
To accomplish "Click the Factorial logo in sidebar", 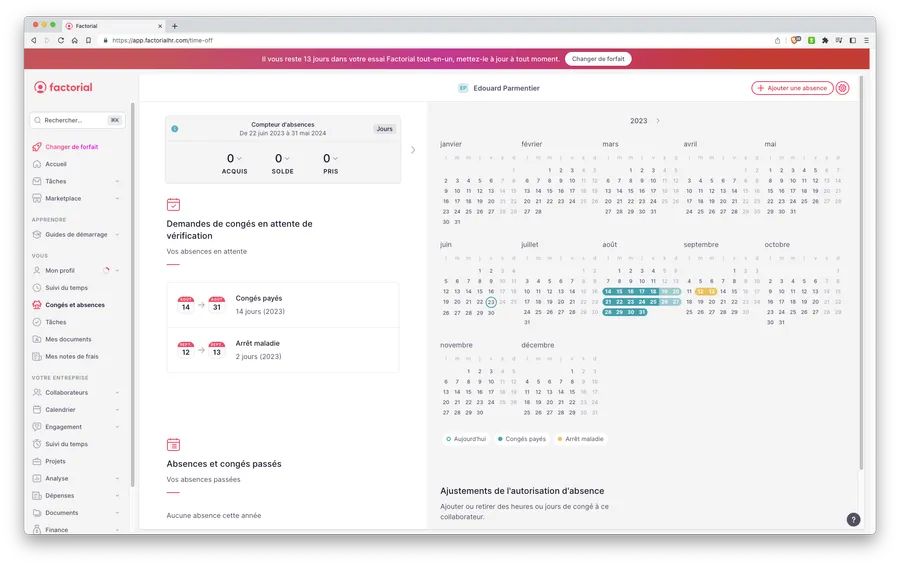I will 63,87.
